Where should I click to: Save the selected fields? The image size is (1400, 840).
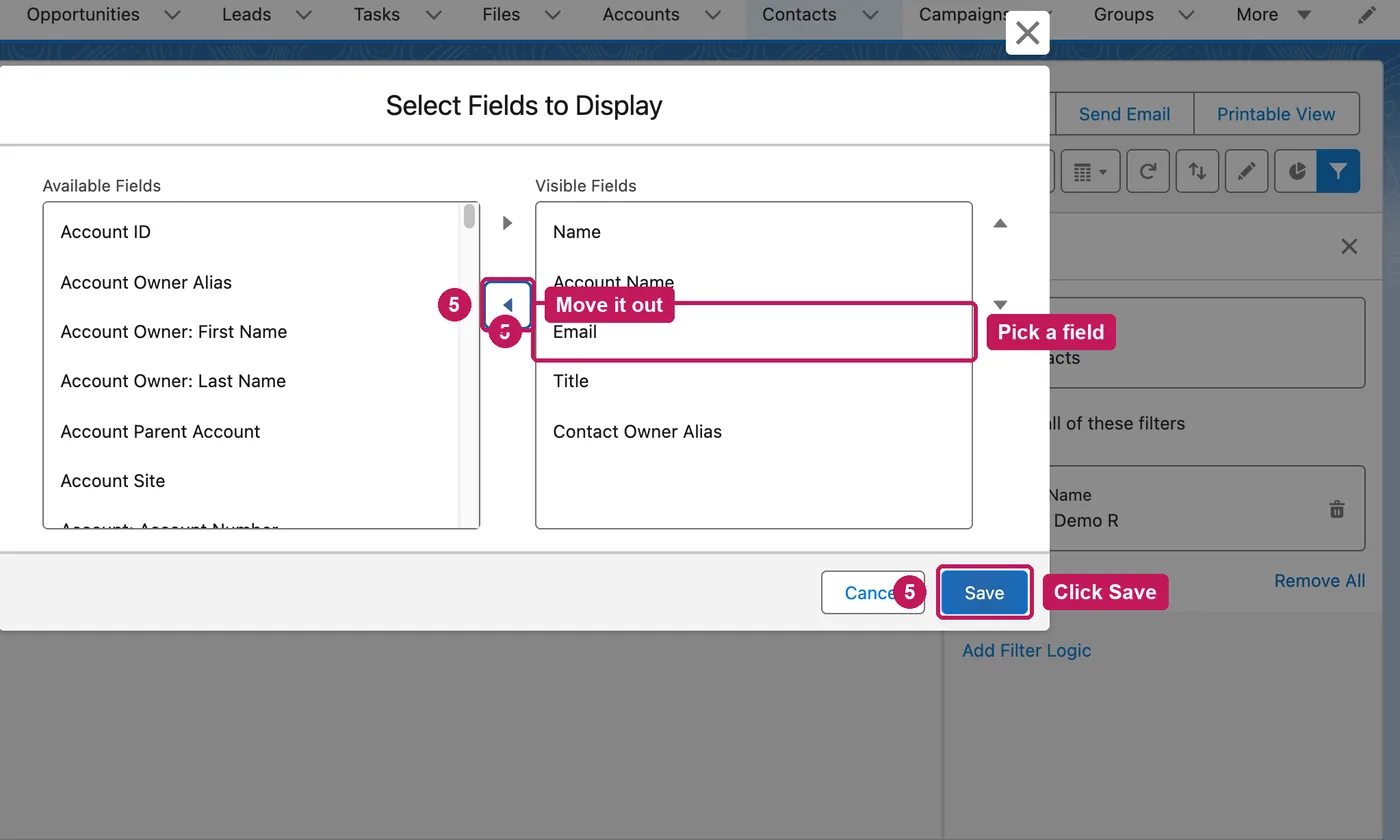[984, 593]
